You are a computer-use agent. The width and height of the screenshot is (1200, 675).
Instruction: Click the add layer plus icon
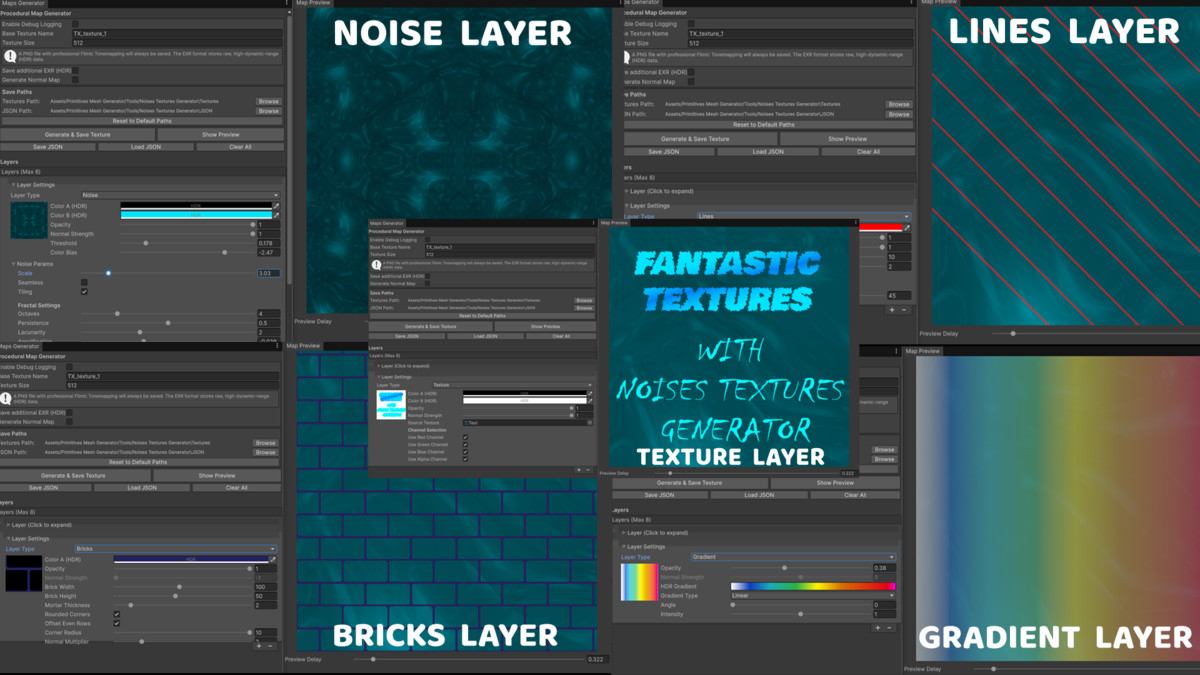[x=891, y=310]
